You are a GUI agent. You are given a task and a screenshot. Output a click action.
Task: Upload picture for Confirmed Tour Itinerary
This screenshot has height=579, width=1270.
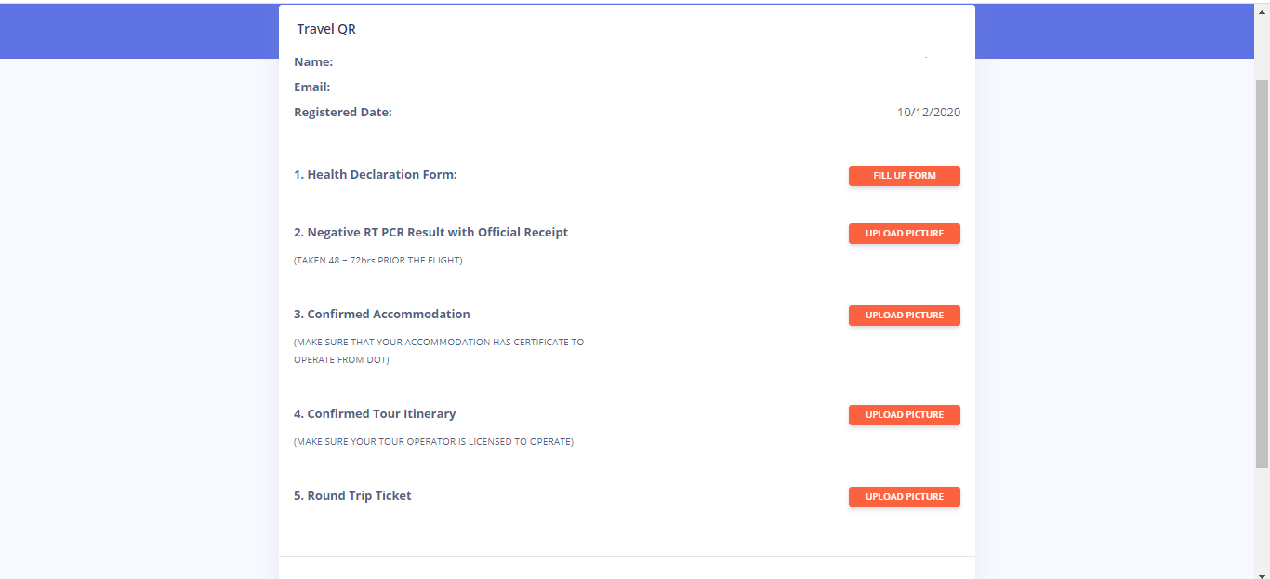(x=904, y=415)
